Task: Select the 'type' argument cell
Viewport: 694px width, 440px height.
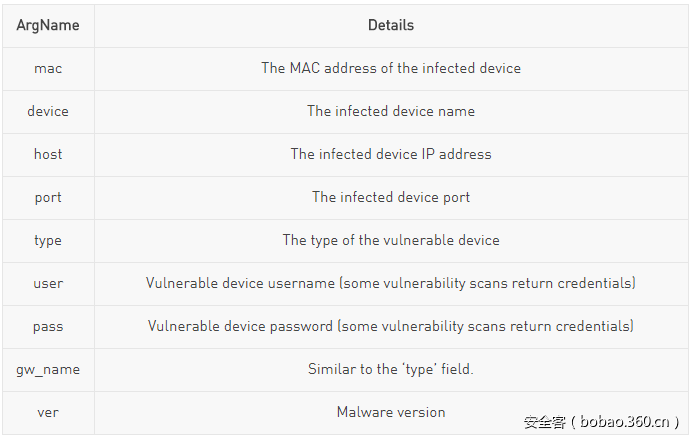Action: pos(48,240)
